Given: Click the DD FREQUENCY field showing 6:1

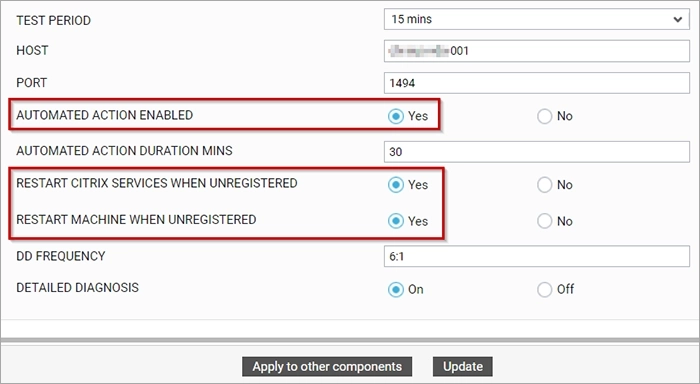Looking at the screenshot, I should pyautogui.click(x=537, y=256).
